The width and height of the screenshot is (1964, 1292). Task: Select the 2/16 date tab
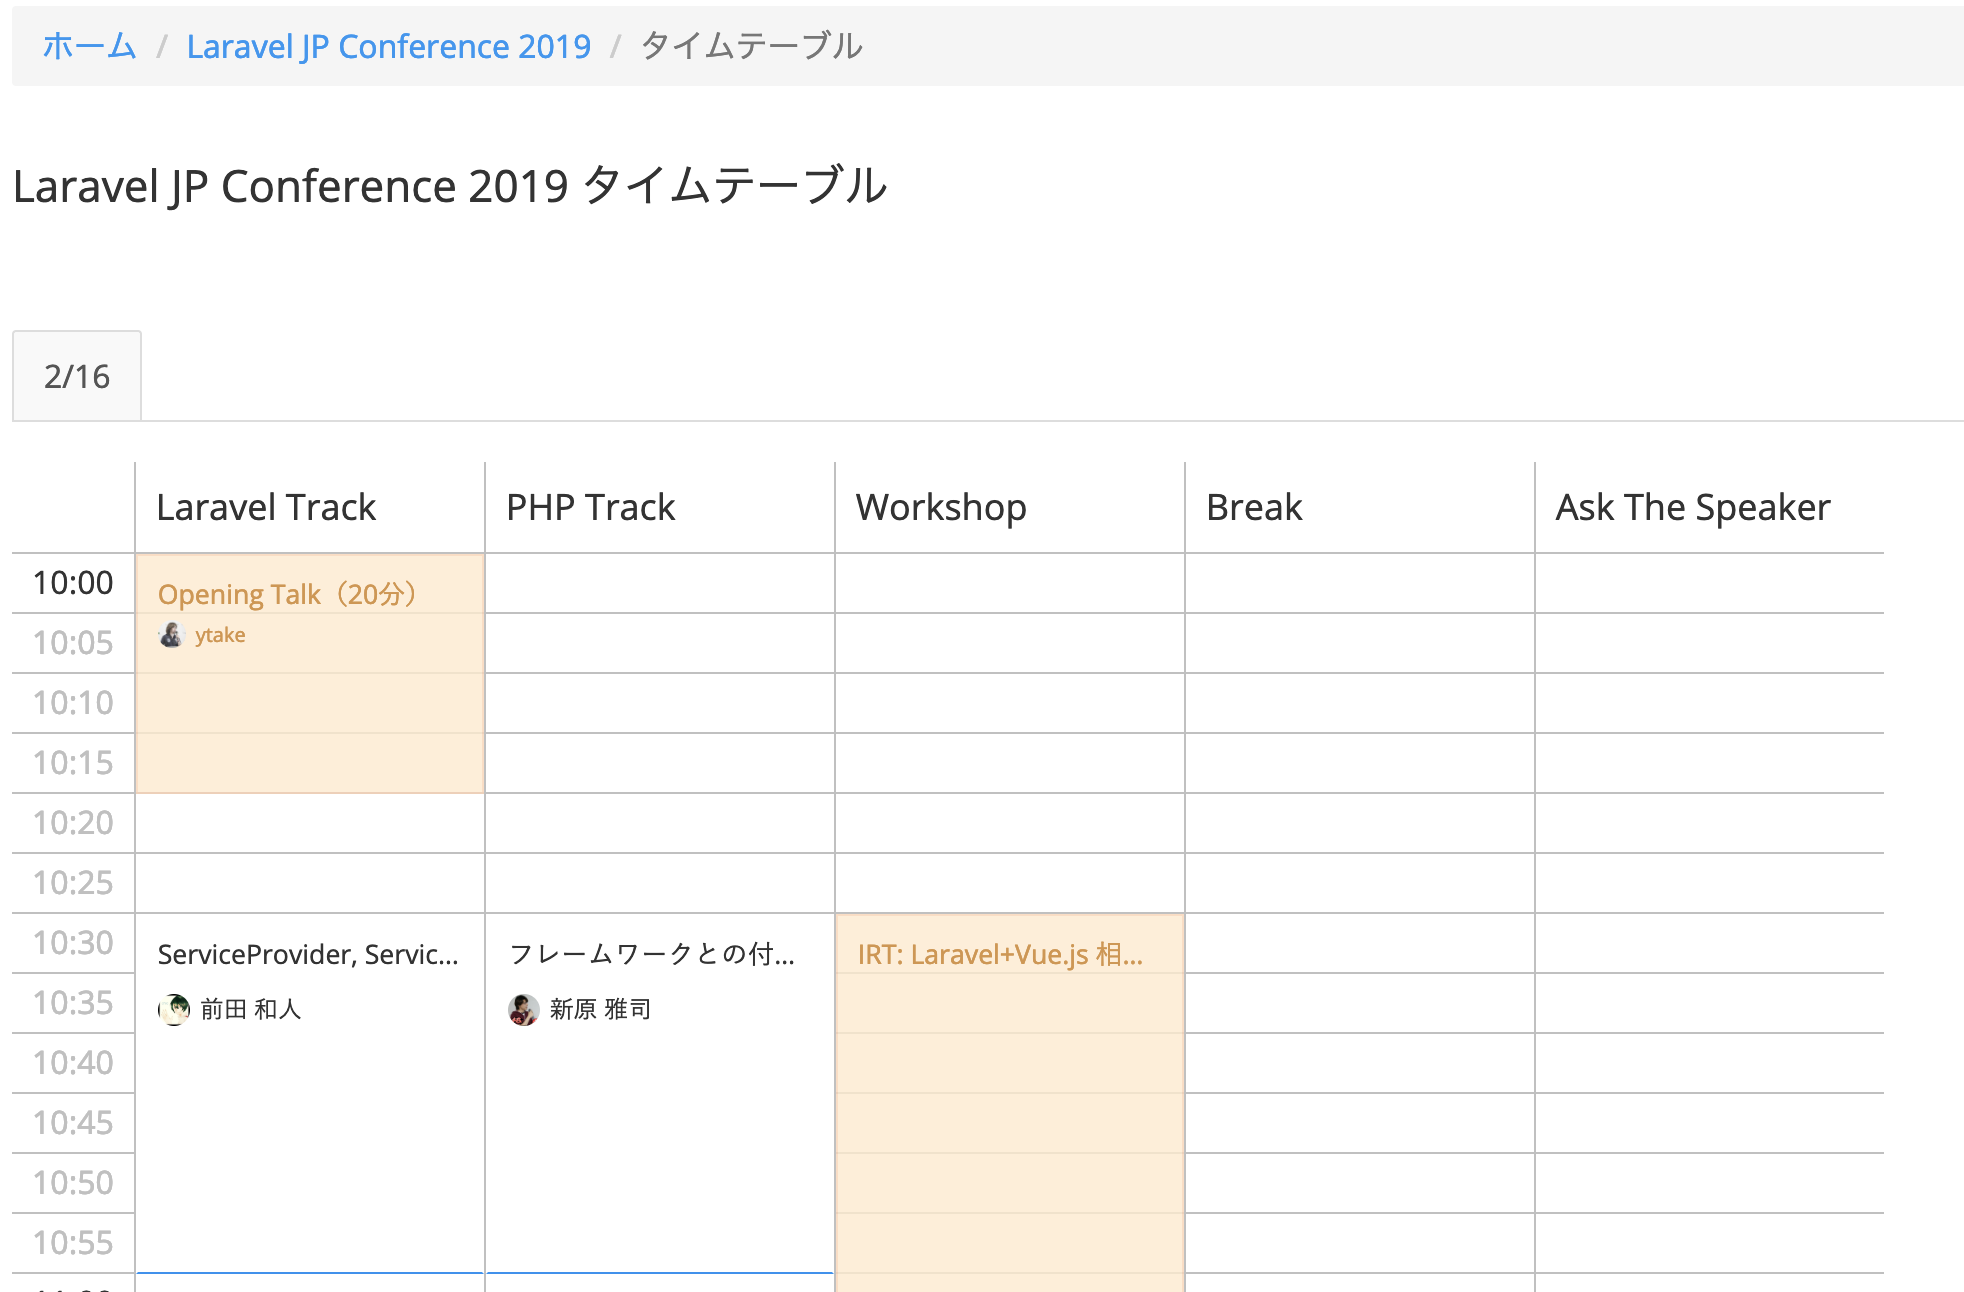[x=77, y=376]
